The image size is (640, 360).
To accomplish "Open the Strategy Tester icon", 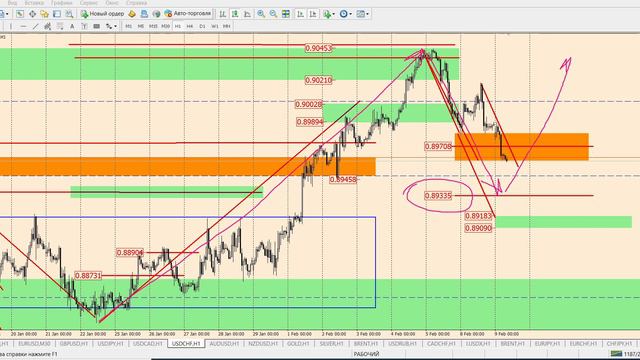I will [x=69, y=14].
